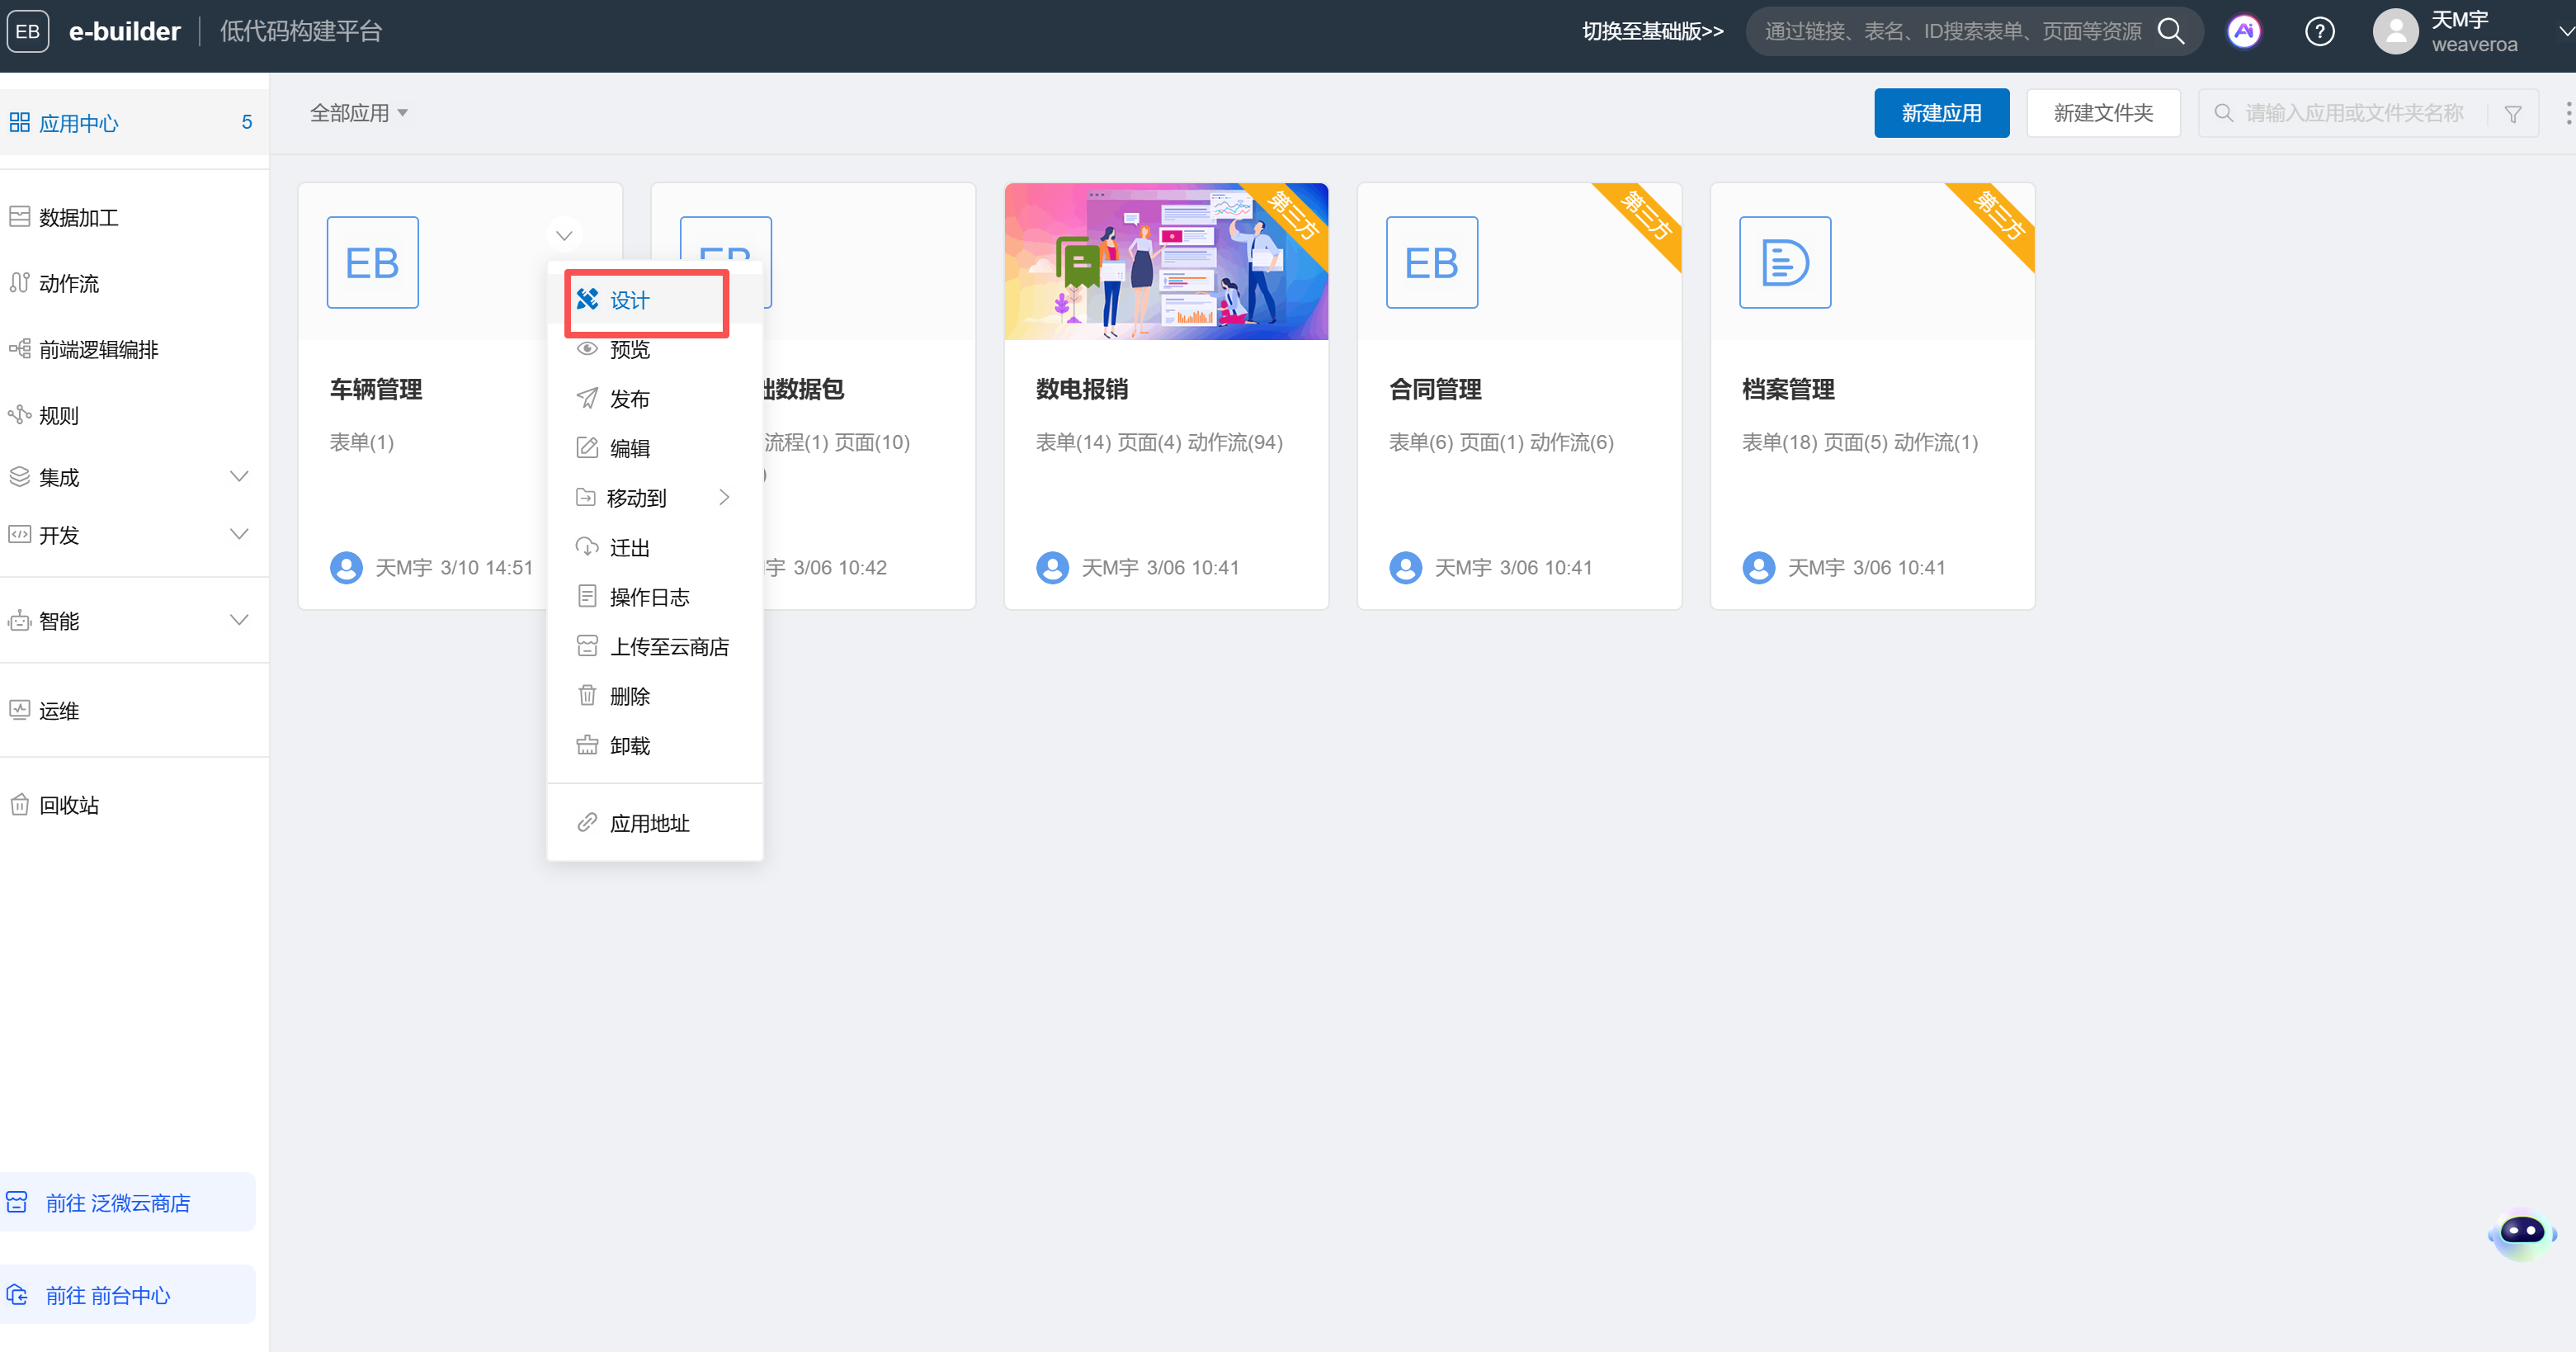Click the filter funnel icon
2576x1352 pixels.
pos(2513,114)
